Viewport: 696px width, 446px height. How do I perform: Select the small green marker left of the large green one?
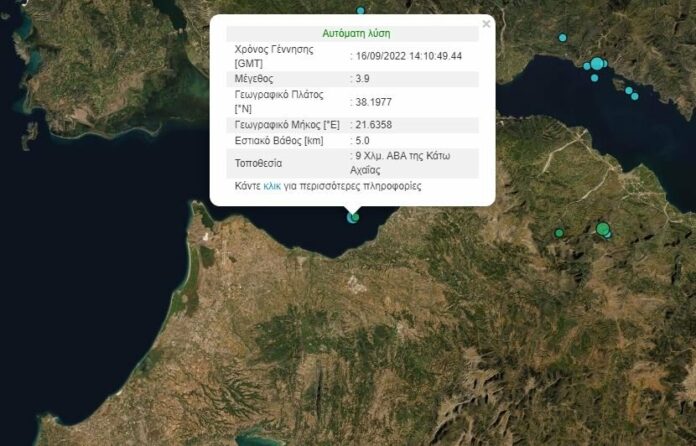point(559,233)
